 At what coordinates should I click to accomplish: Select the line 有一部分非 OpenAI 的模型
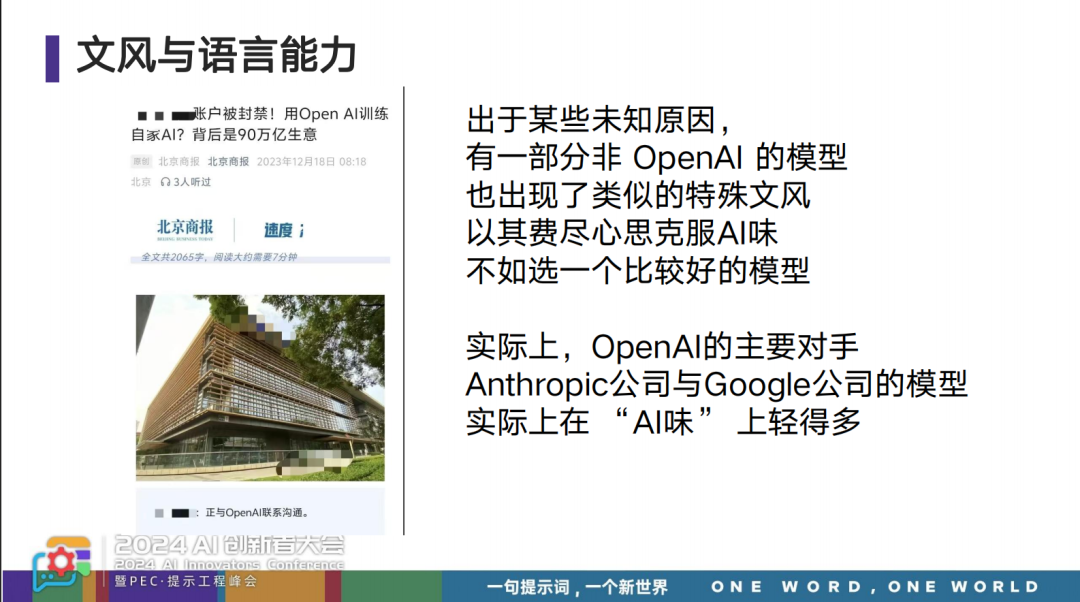pos(656,158)
